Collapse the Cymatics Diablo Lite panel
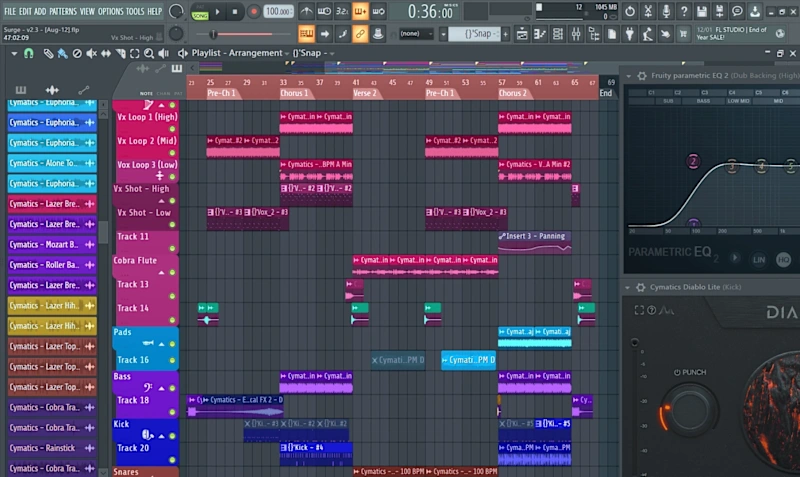The image size is (800, 477). 628,288
